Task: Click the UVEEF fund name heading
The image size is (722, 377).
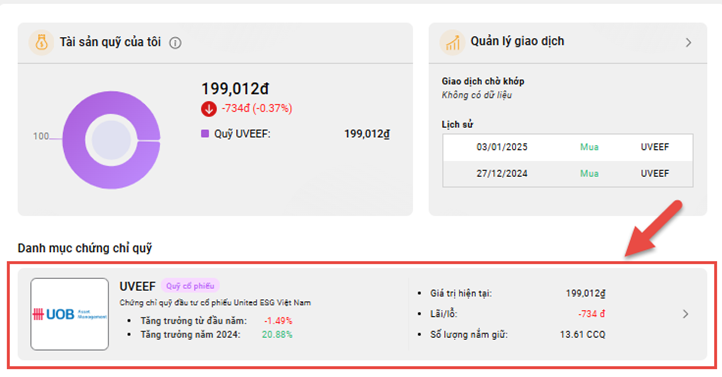Action: (137, 286)
